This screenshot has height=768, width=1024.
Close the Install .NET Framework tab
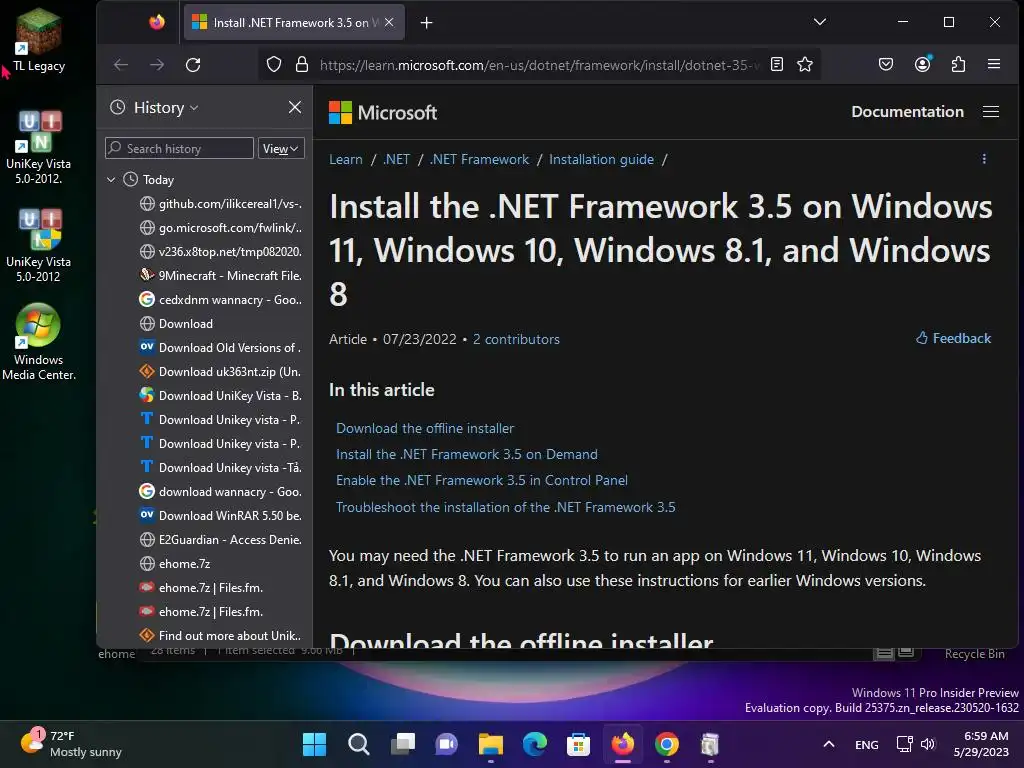pyautogui.click(x=389, y=22)
